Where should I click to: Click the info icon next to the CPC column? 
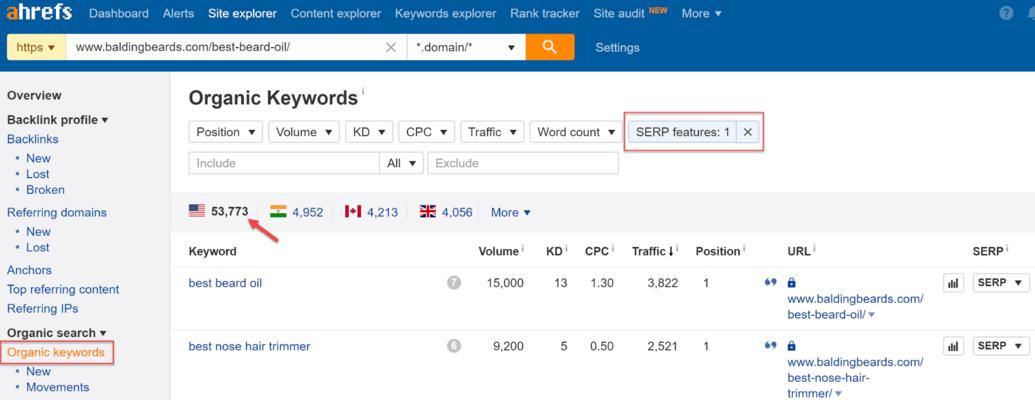coord(614,249)
